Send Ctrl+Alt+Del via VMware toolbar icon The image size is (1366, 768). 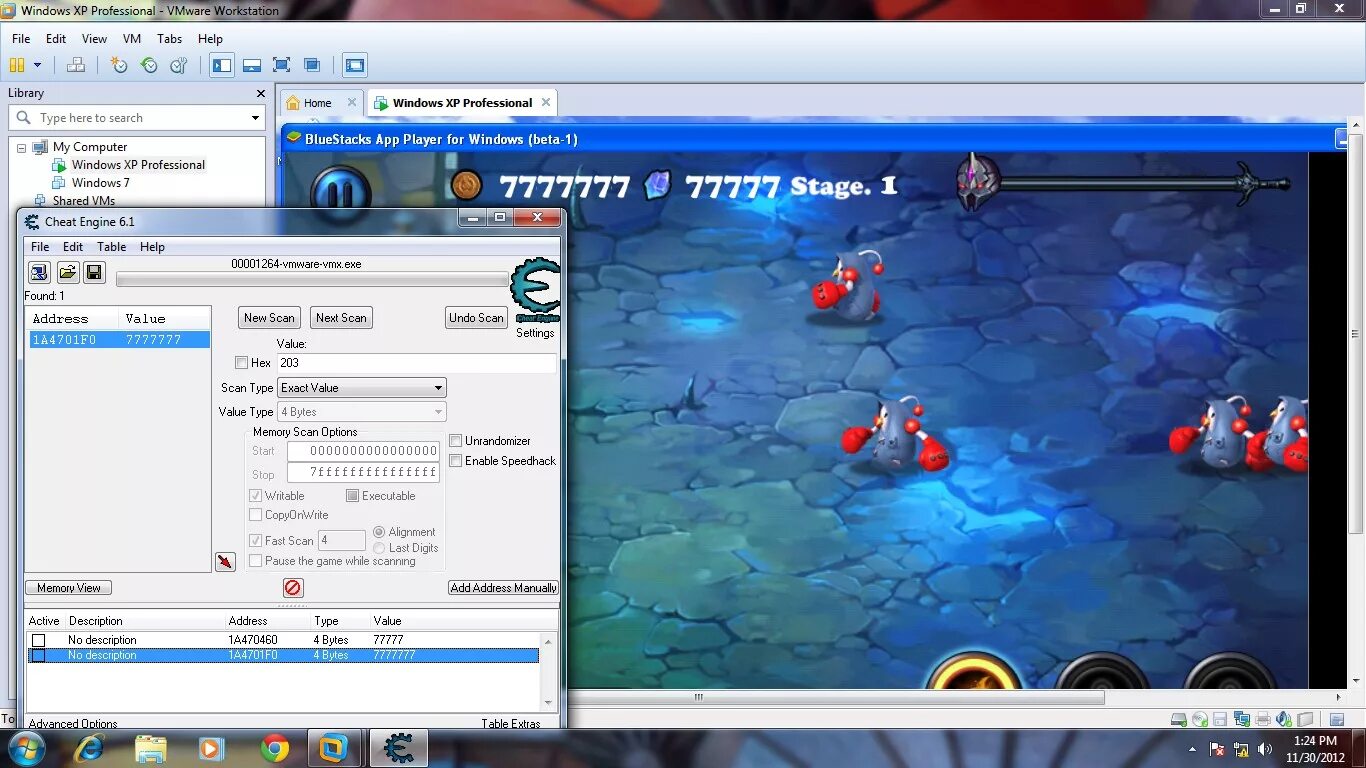click(76, 65)
